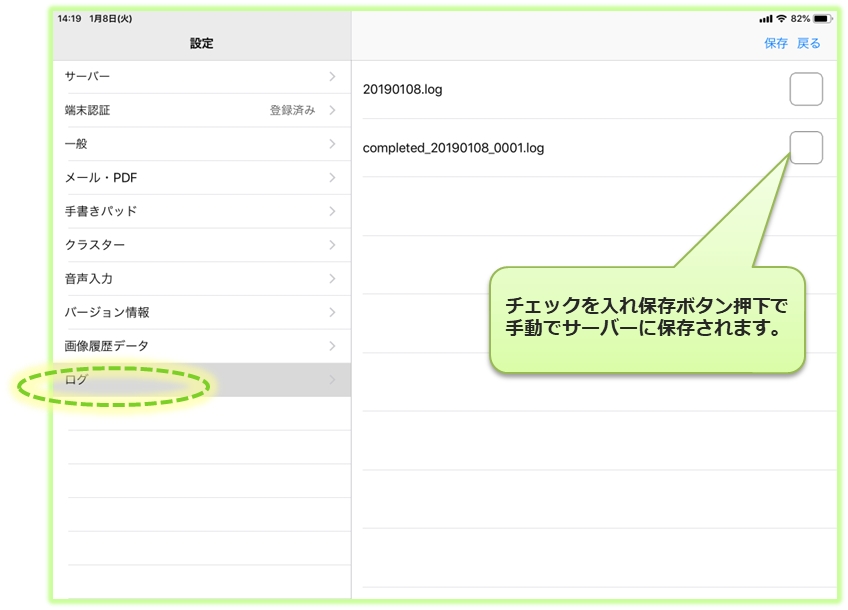
Task: View バージョン情報 details
Action: [x=200, y=312]
